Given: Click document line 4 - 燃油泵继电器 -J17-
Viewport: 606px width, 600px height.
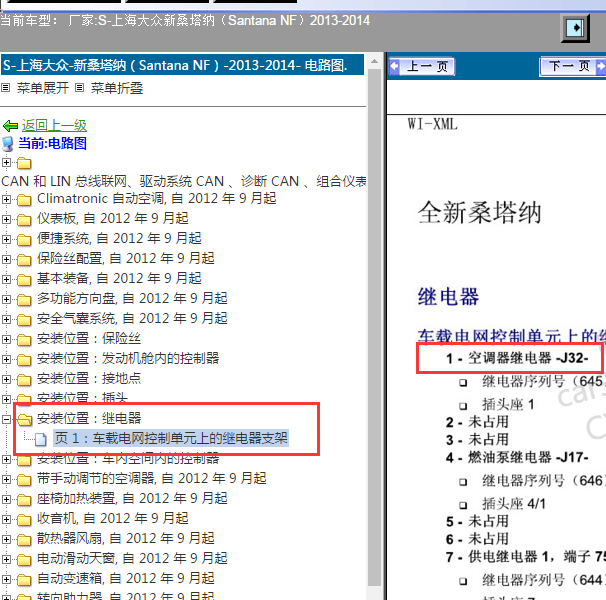Looking at the screenshot, I should [517, 458].
